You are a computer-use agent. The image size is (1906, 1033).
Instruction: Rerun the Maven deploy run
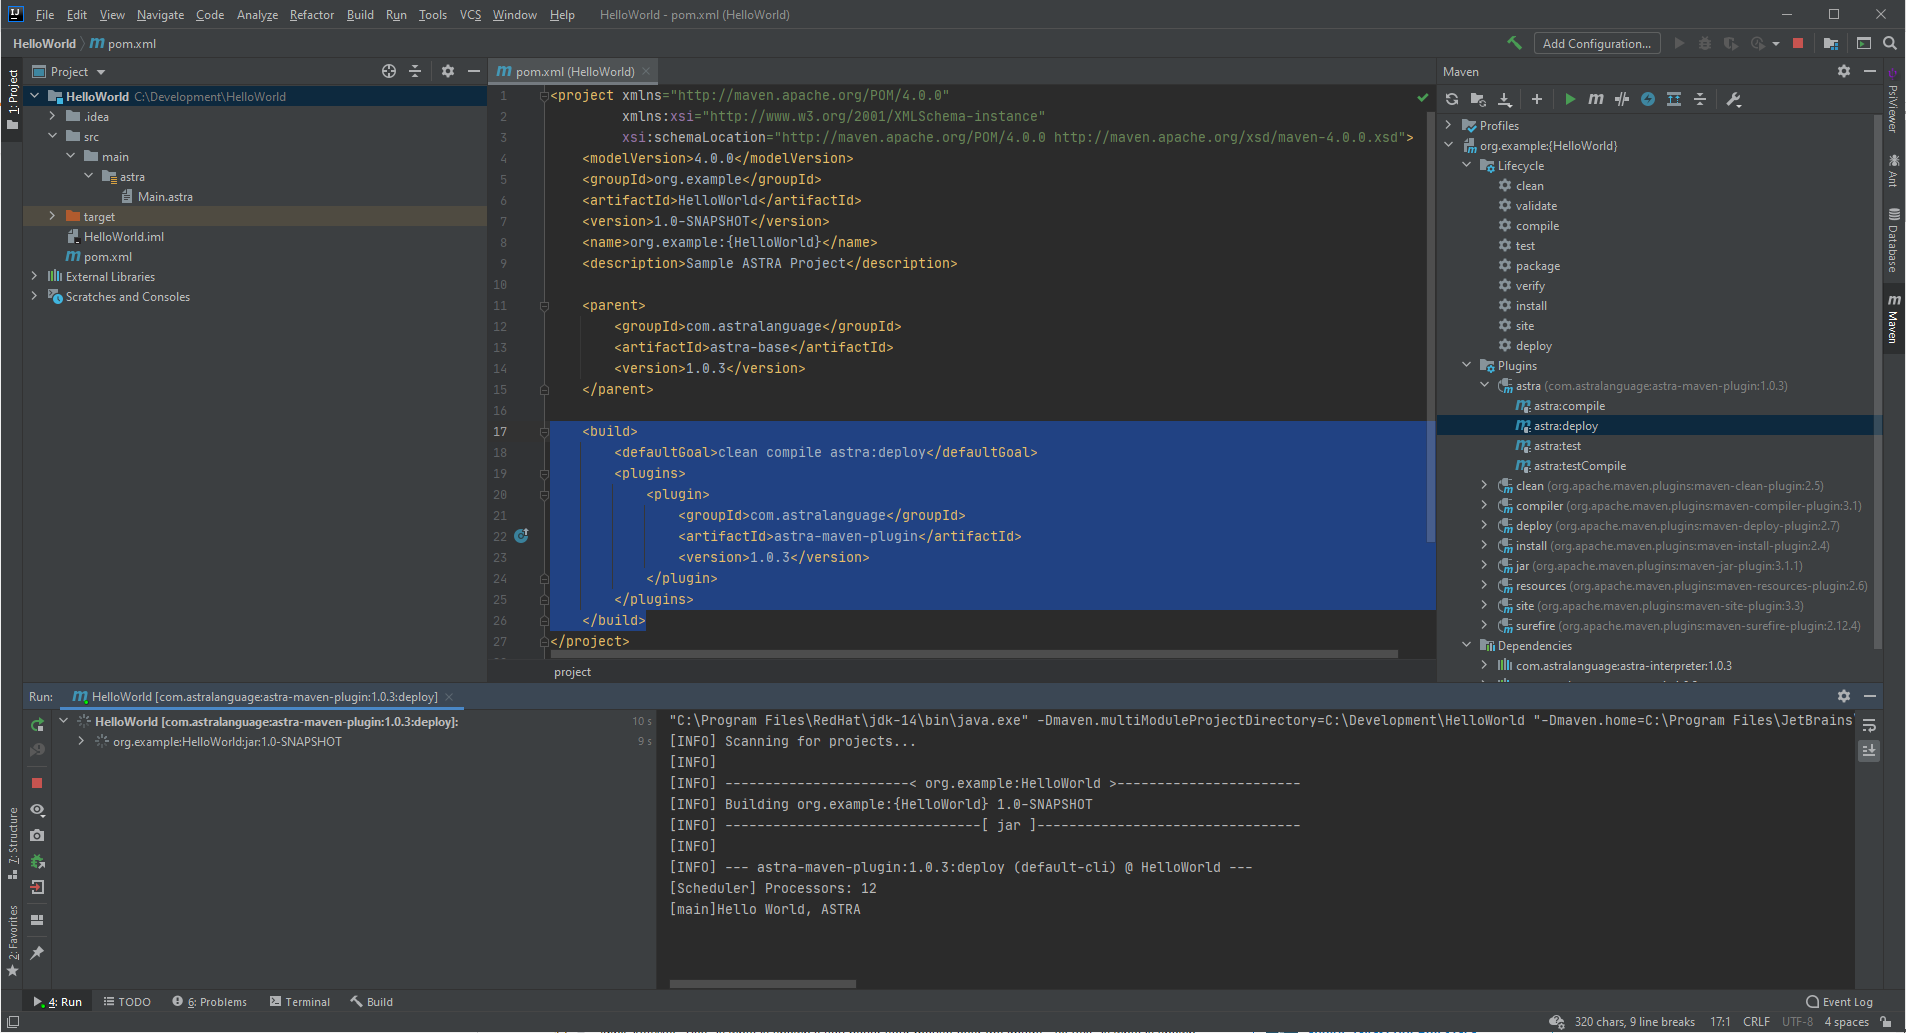tap(37, 724)
